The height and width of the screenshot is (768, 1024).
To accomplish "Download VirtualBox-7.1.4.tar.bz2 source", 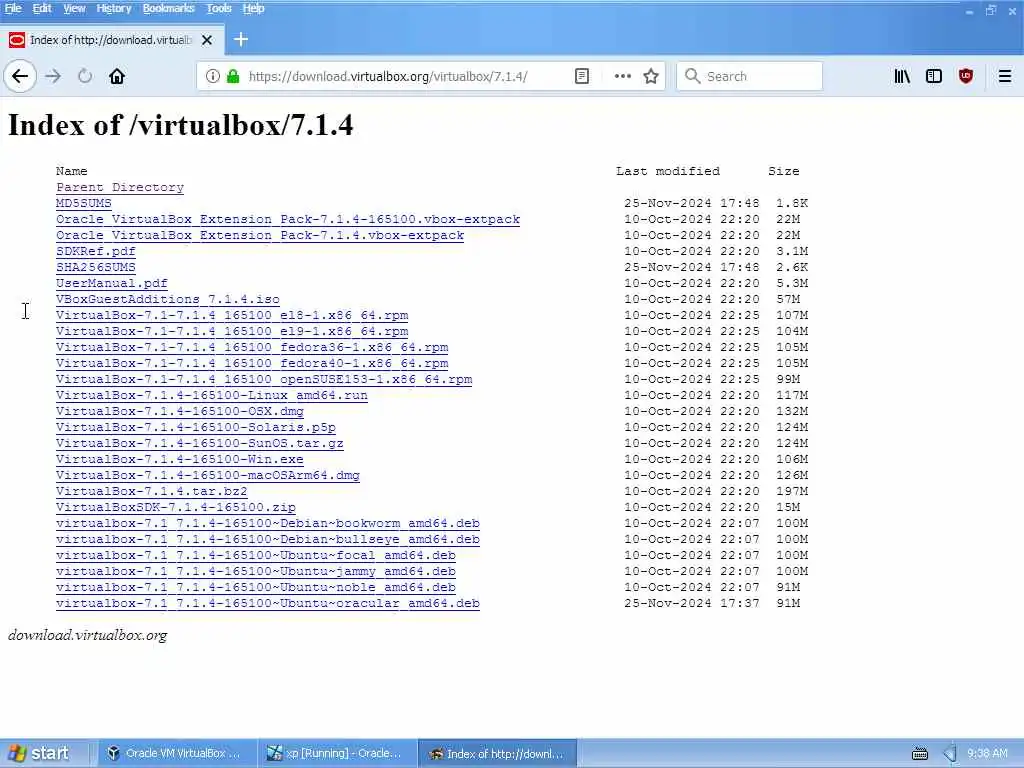I will pyautogui.click(x=152, y=491).
